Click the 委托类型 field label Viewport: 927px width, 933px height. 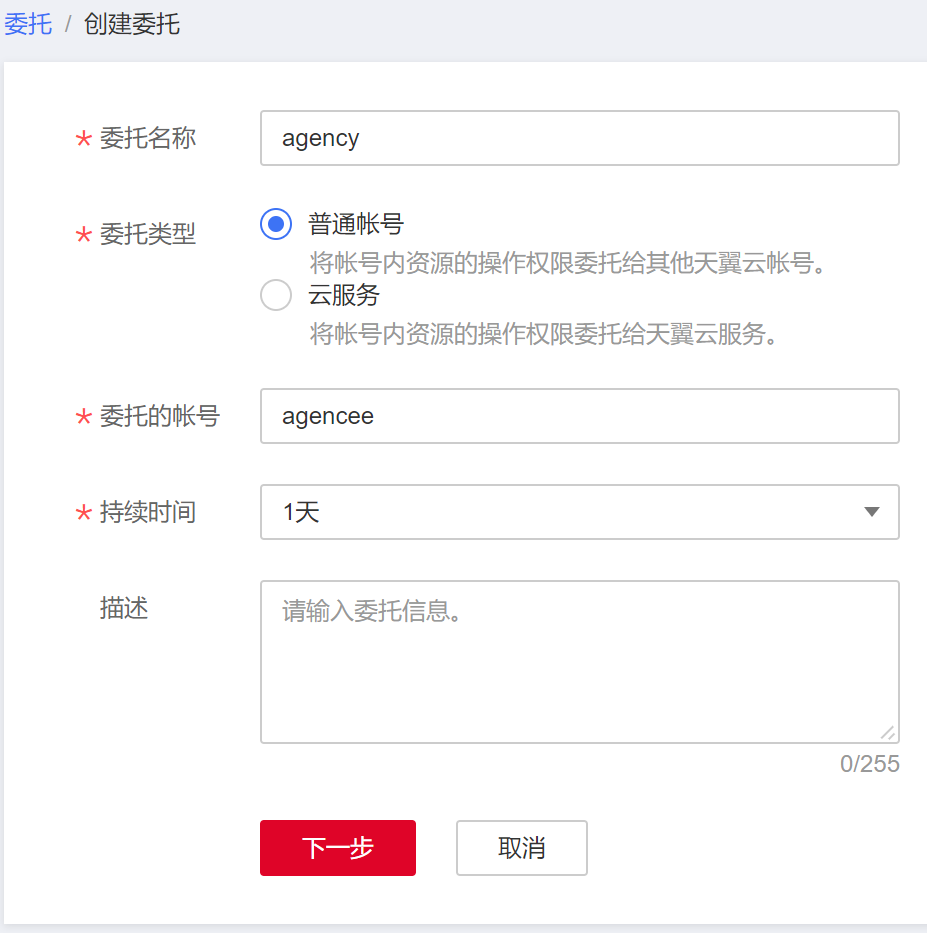(x=148, y=234)
